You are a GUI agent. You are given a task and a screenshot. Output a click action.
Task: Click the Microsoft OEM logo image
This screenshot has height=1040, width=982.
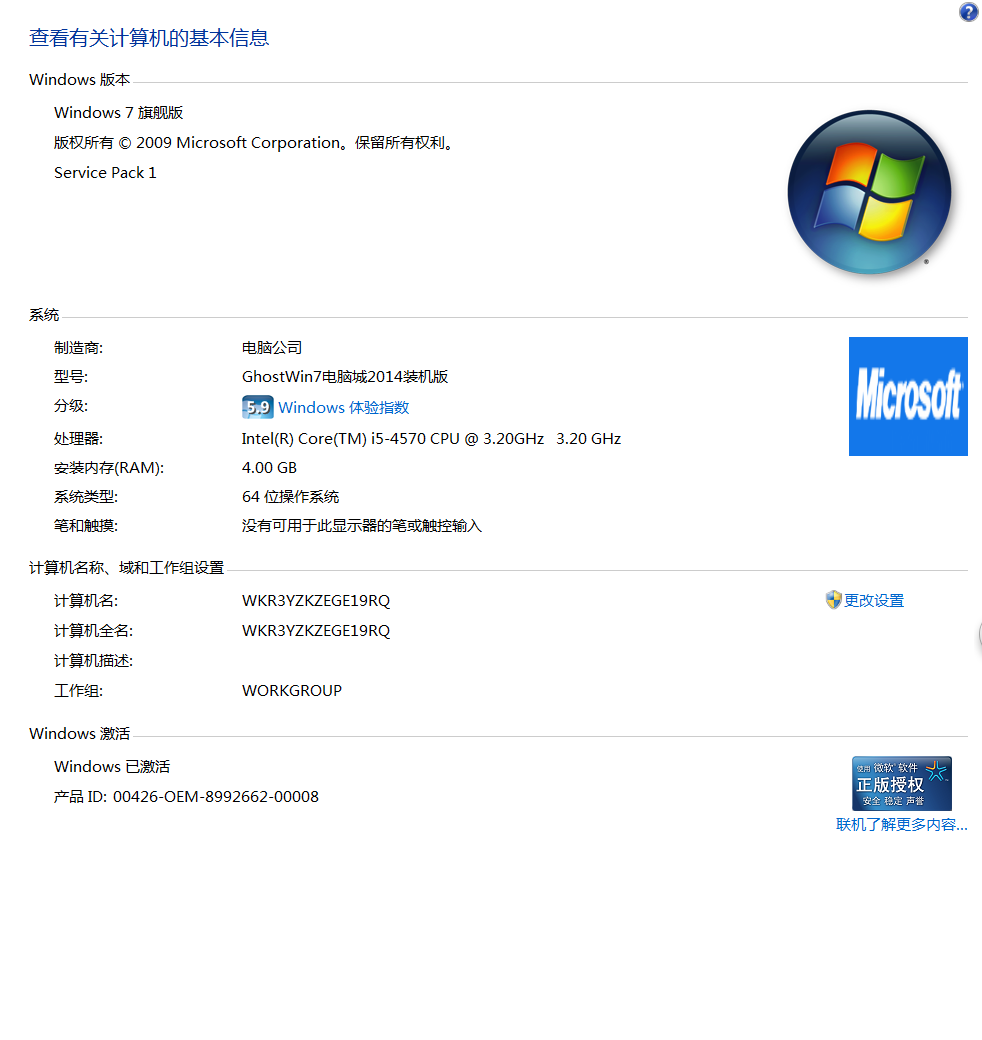(908, 397)
